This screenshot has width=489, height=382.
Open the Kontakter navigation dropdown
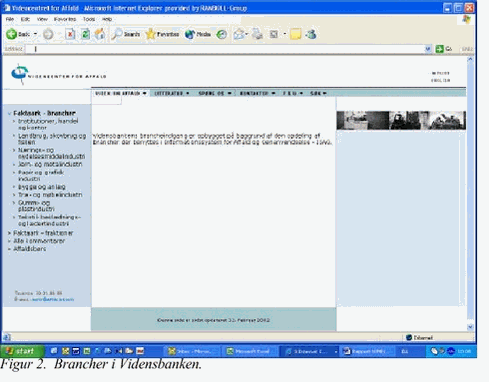point(257,93)
